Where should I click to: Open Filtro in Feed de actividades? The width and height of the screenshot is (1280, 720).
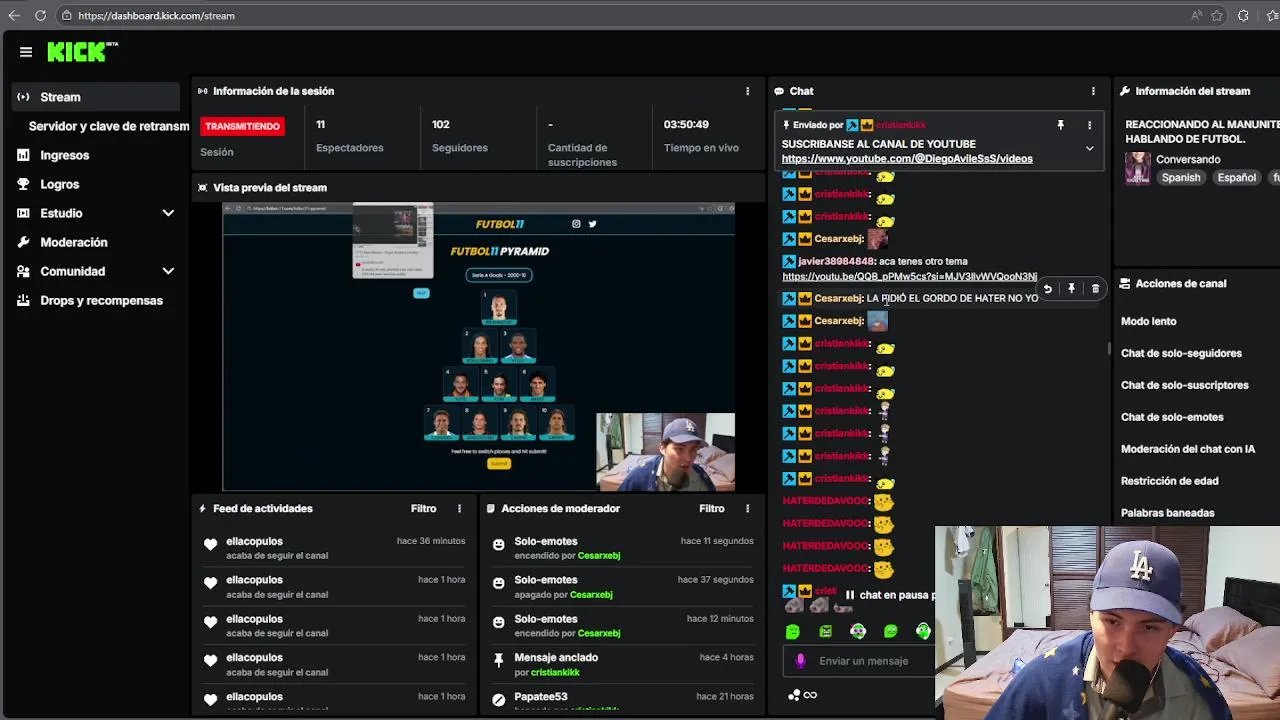coord(423,508)
